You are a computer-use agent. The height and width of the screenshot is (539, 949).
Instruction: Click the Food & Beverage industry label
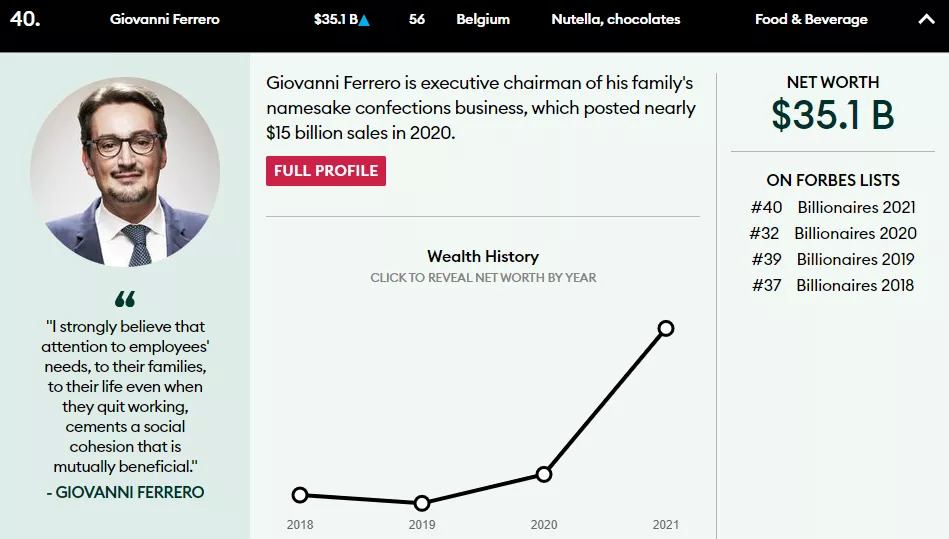811,19
